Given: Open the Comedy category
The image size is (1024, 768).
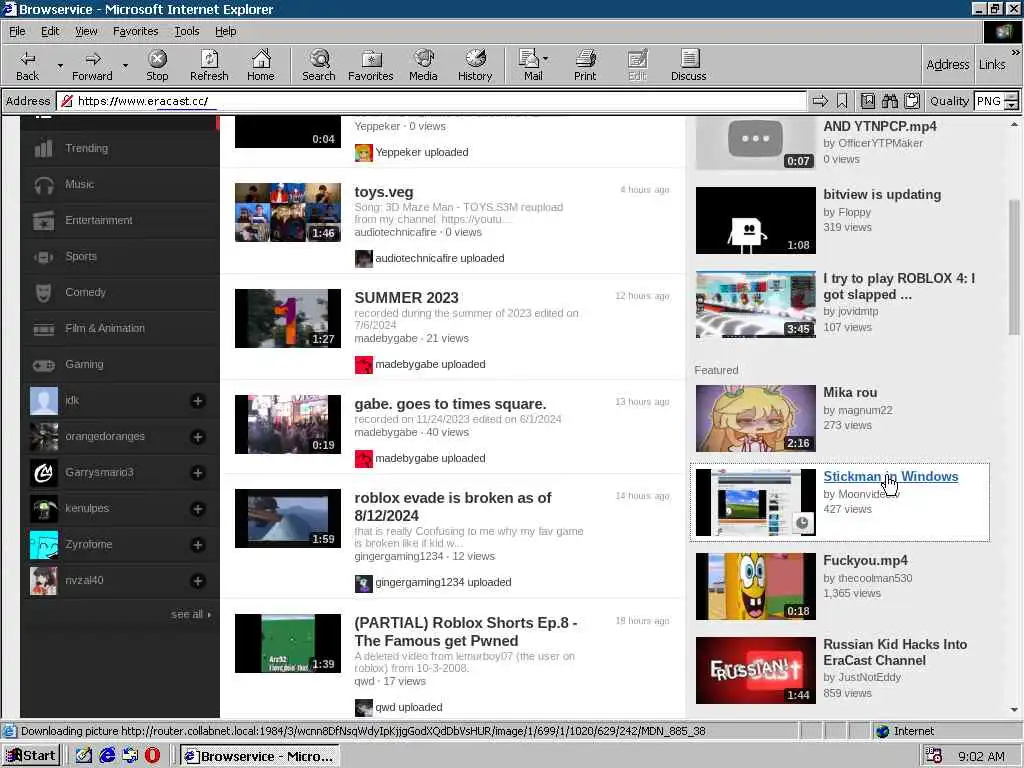Looking at the screenshot, I should [120, 292].
